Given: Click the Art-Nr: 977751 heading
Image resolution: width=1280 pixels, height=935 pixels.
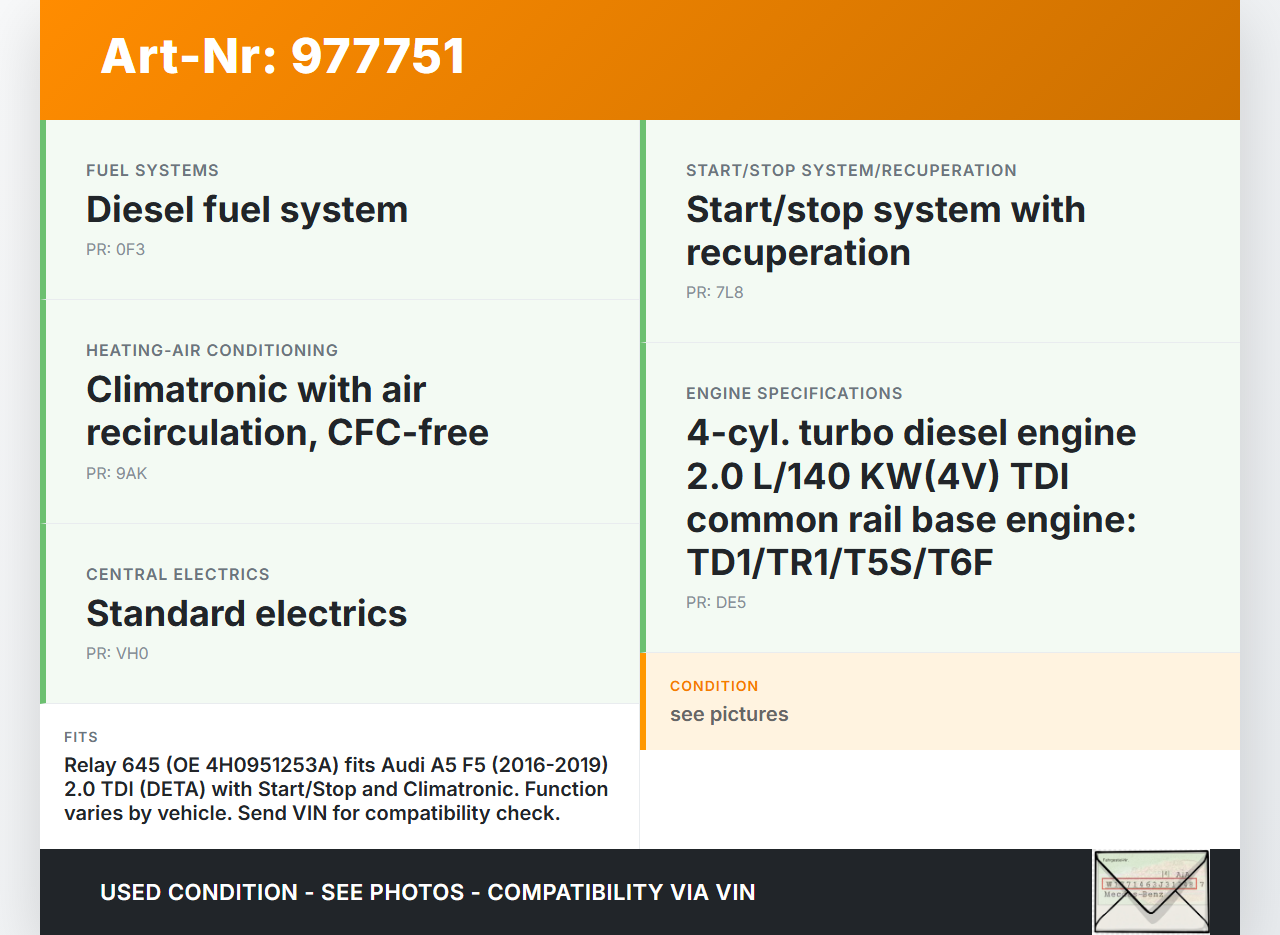Looking at the screenshot, I should coord(283,56).
